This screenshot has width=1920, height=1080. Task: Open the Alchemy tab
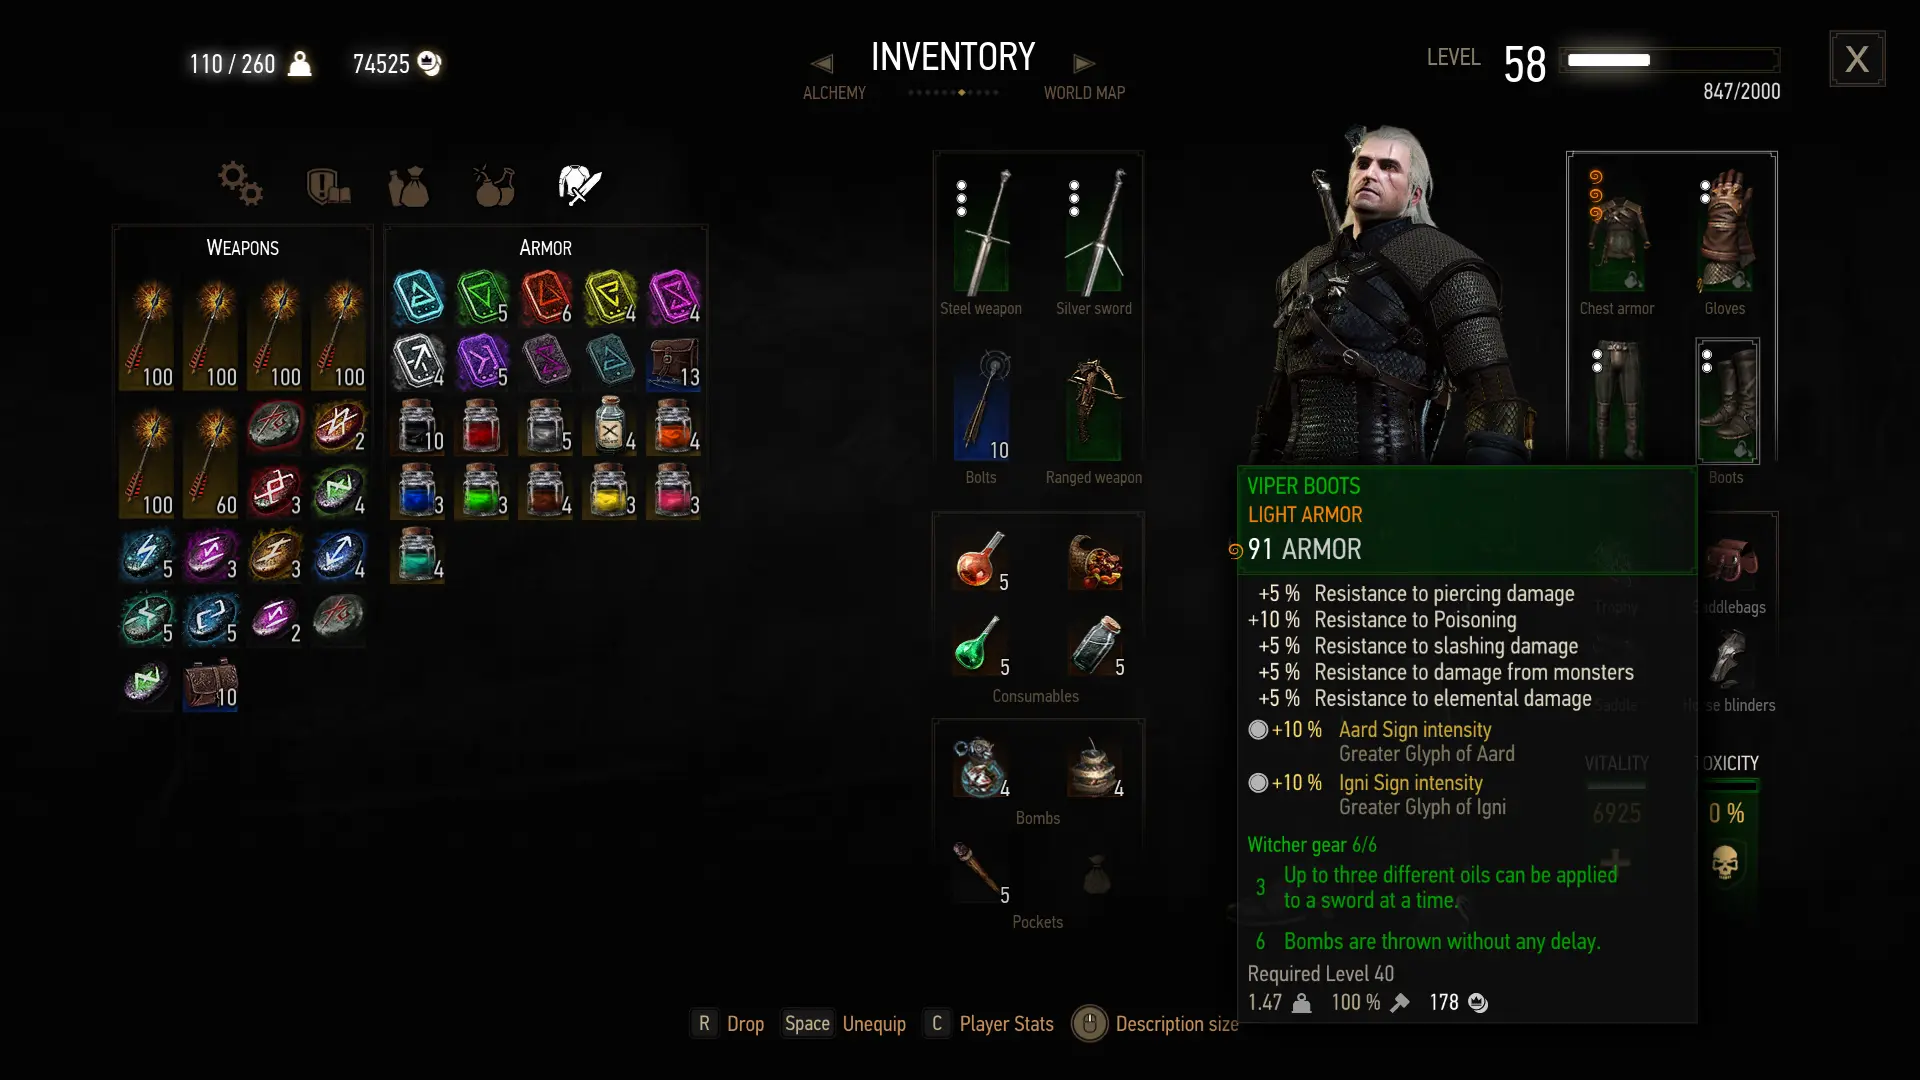[x=834, y=93]
